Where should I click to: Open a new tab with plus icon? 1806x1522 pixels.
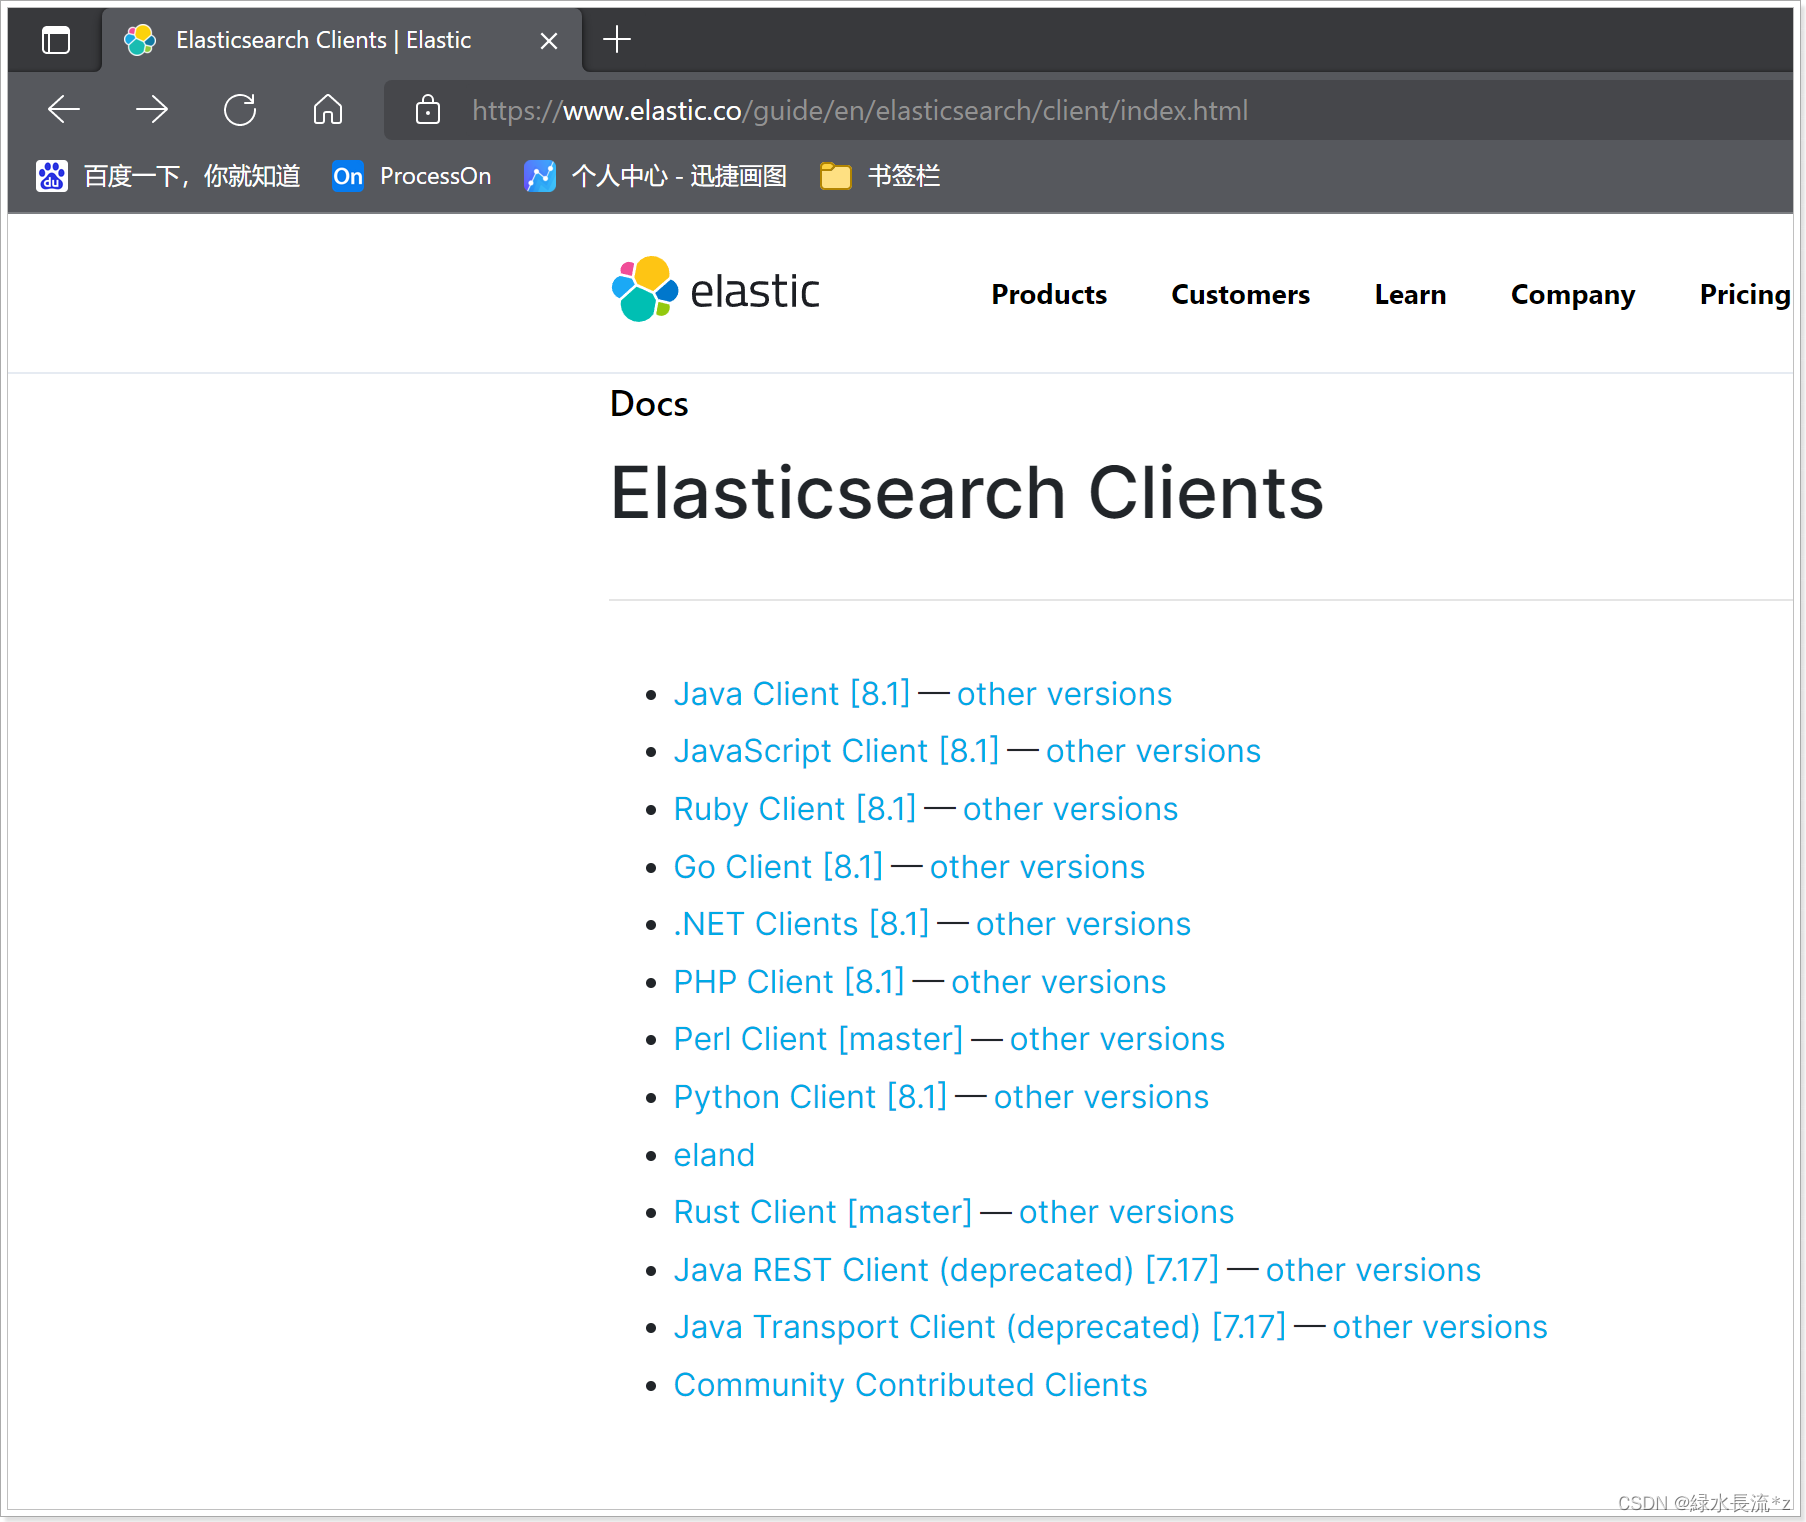[x=617, y=39]
